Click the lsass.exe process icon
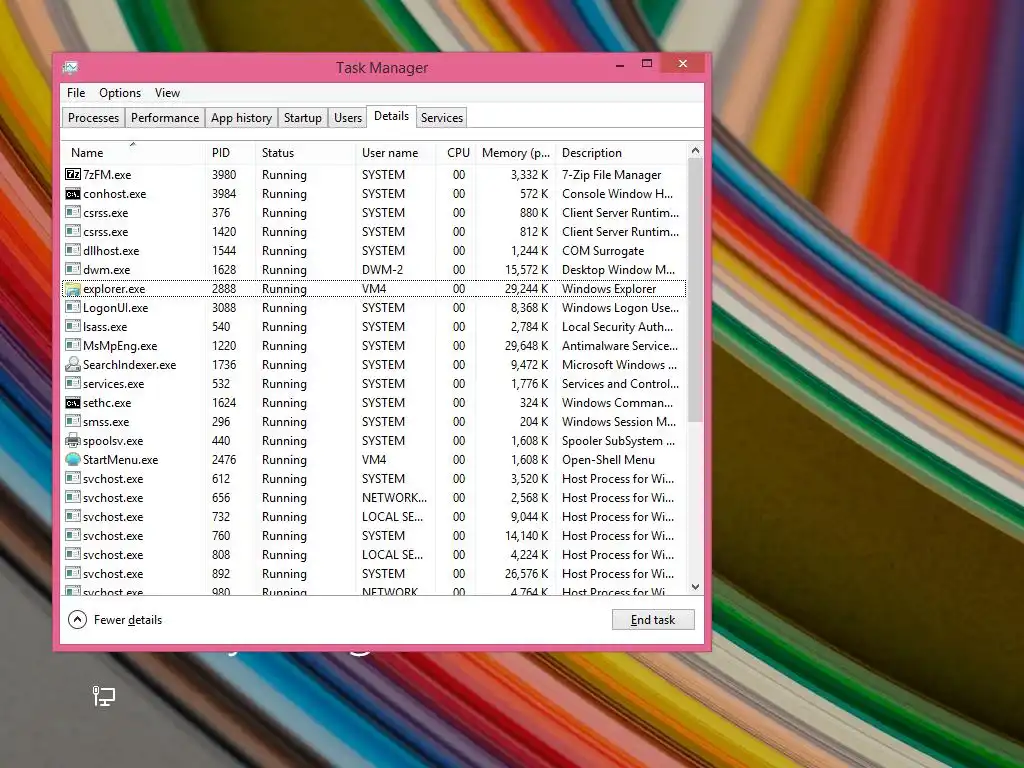Viewport: 1024px width, 768px height. 72,326
